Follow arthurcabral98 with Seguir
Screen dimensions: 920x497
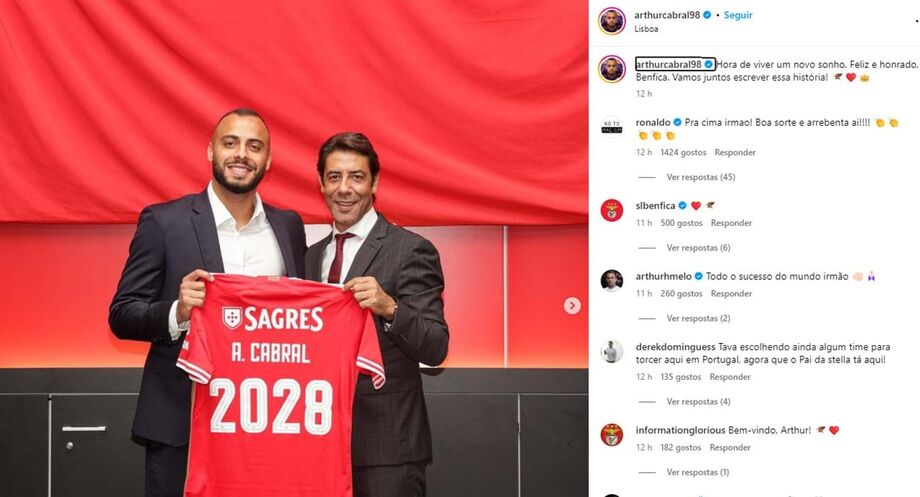738,15
